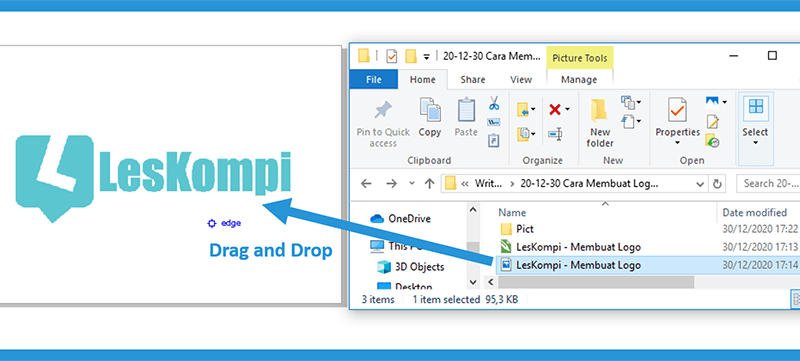Screen dimensions: 800x361
Task: Refresh the current folder view
Action: 717,184
